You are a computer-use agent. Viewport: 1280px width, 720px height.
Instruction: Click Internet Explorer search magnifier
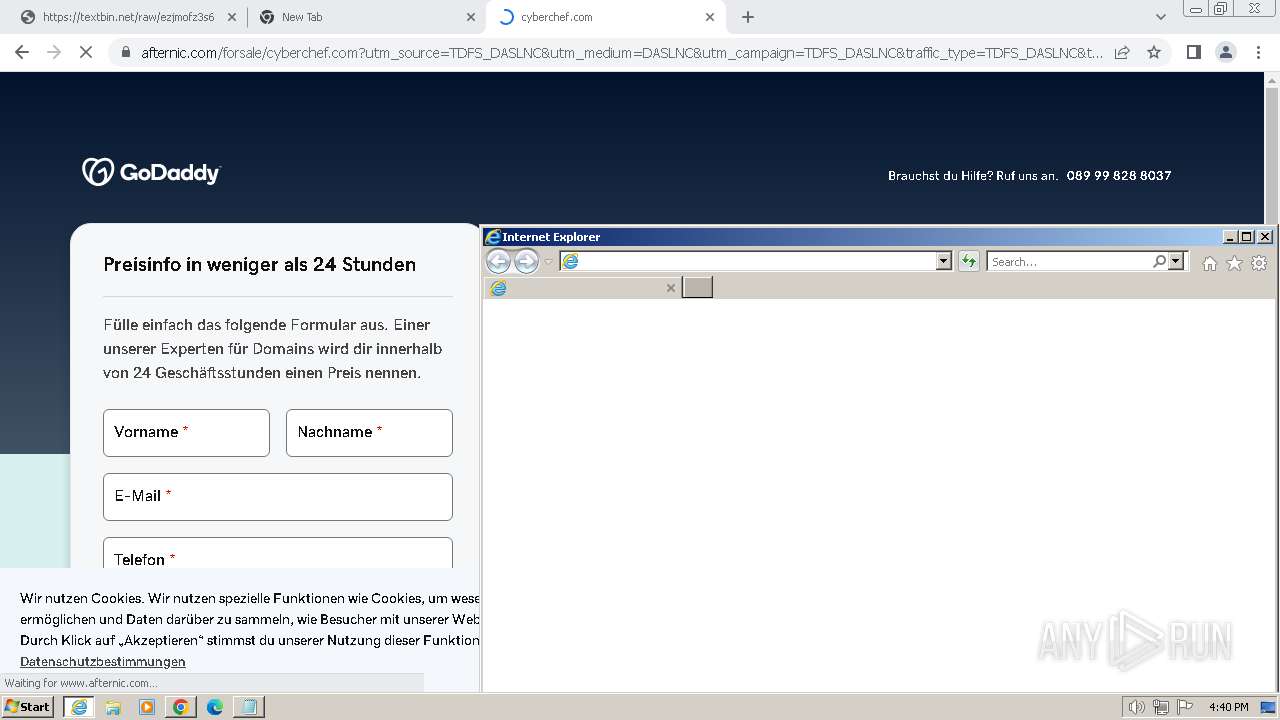pos(1159,261)
